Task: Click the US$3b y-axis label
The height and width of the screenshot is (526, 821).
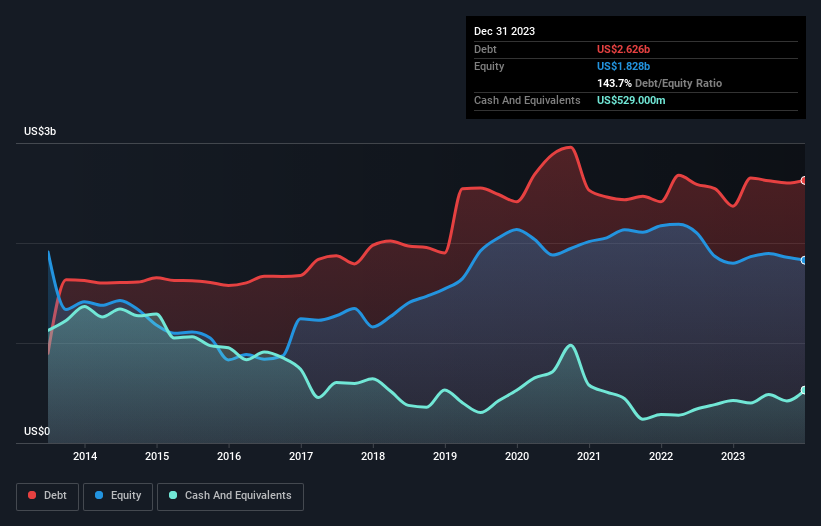Action: tap(40, 131)
